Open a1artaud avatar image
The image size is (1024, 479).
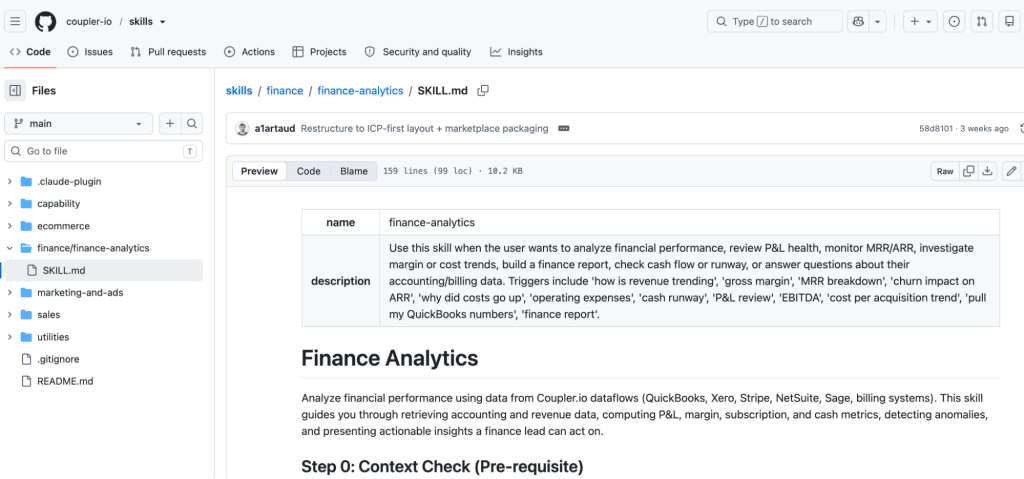242,129
